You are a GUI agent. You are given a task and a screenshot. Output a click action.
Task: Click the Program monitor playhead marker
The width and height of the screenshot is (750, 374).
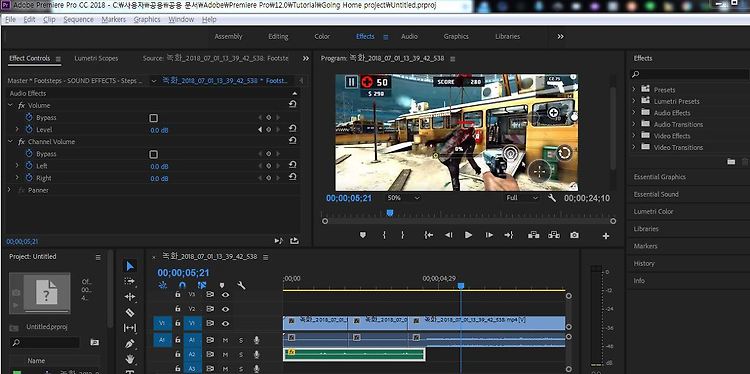point(390,213)
